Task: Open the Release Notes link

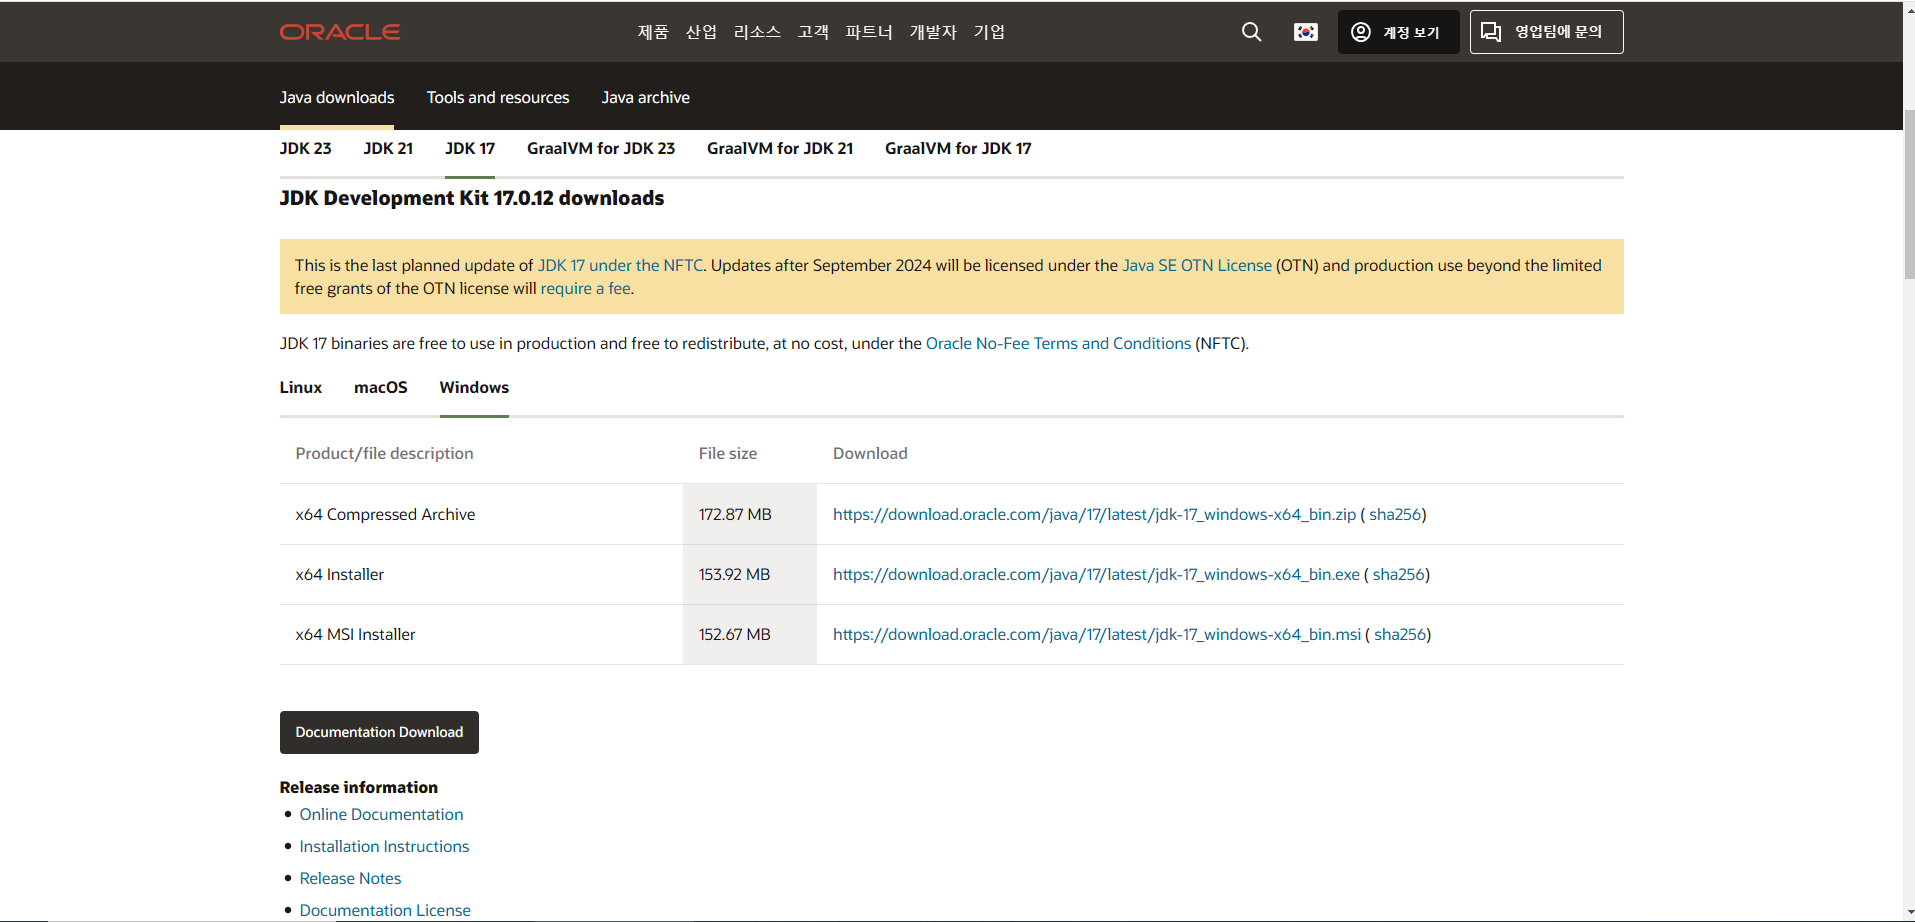Action: 350,878
